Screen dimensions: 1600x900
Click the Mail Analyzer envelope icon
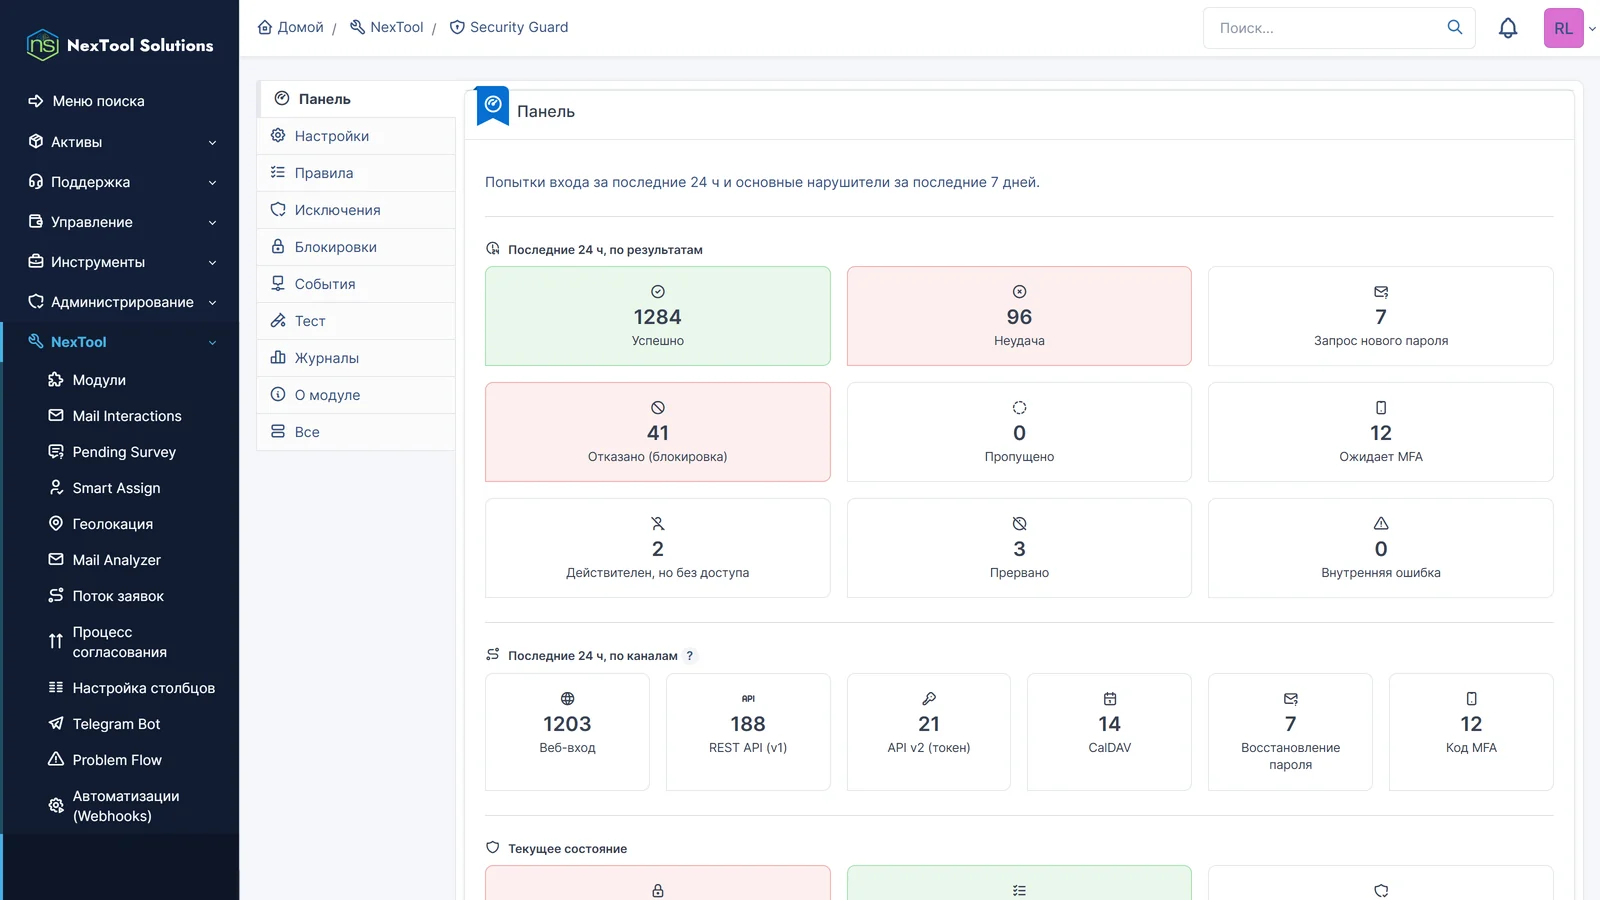click(x=56, y=559)
